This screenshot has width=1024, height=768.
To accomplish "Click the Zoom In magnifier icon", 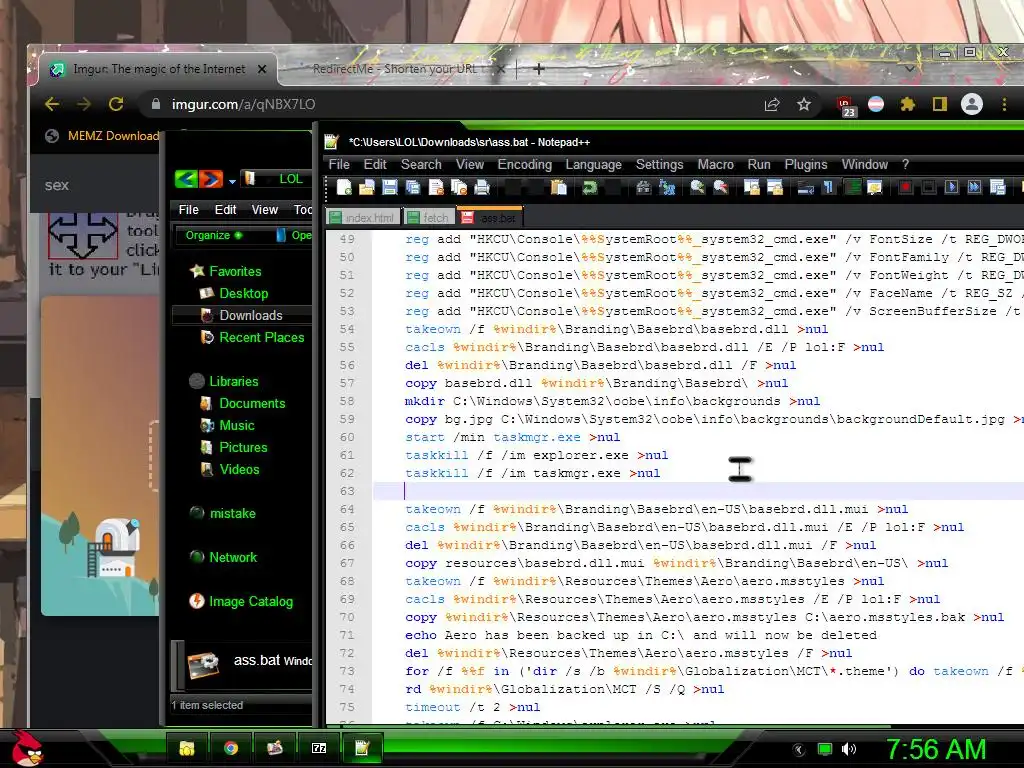I will click(697, 188).
